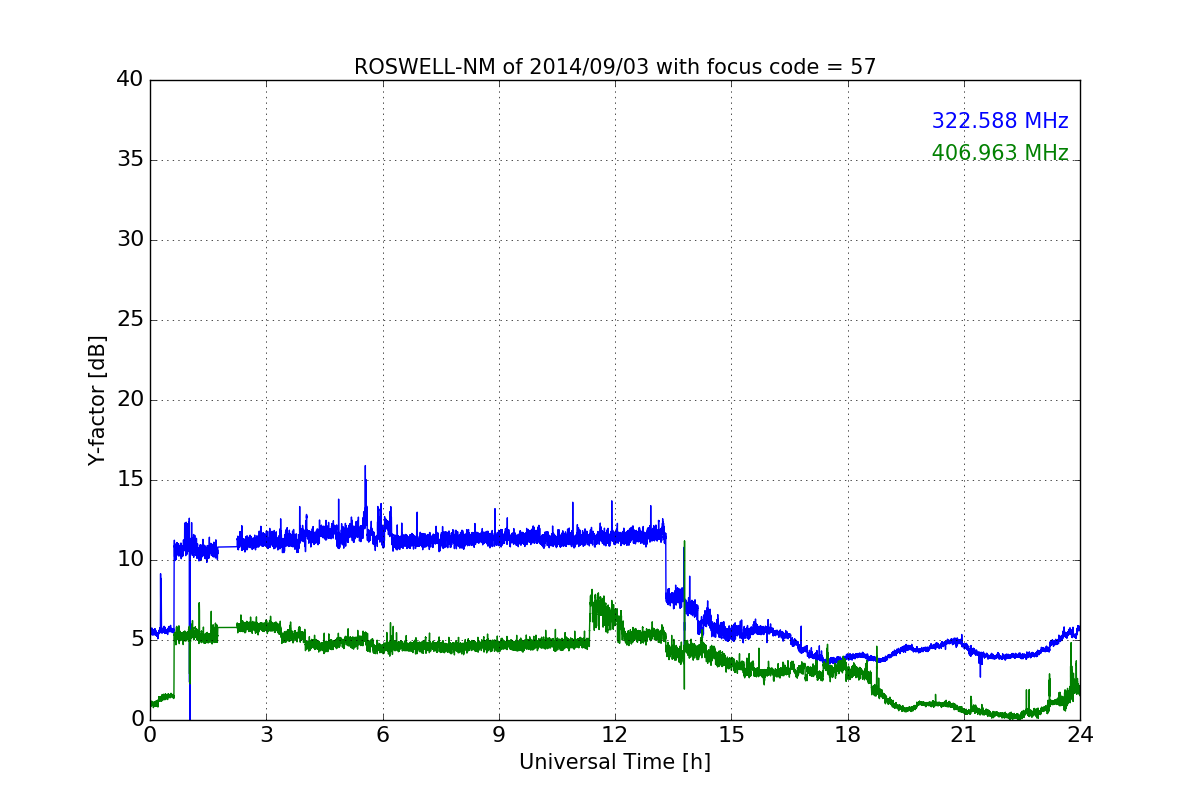Click the x-axis tick label '6'
This screenshot has height=800, width=1200.
[x=382, y=735]
